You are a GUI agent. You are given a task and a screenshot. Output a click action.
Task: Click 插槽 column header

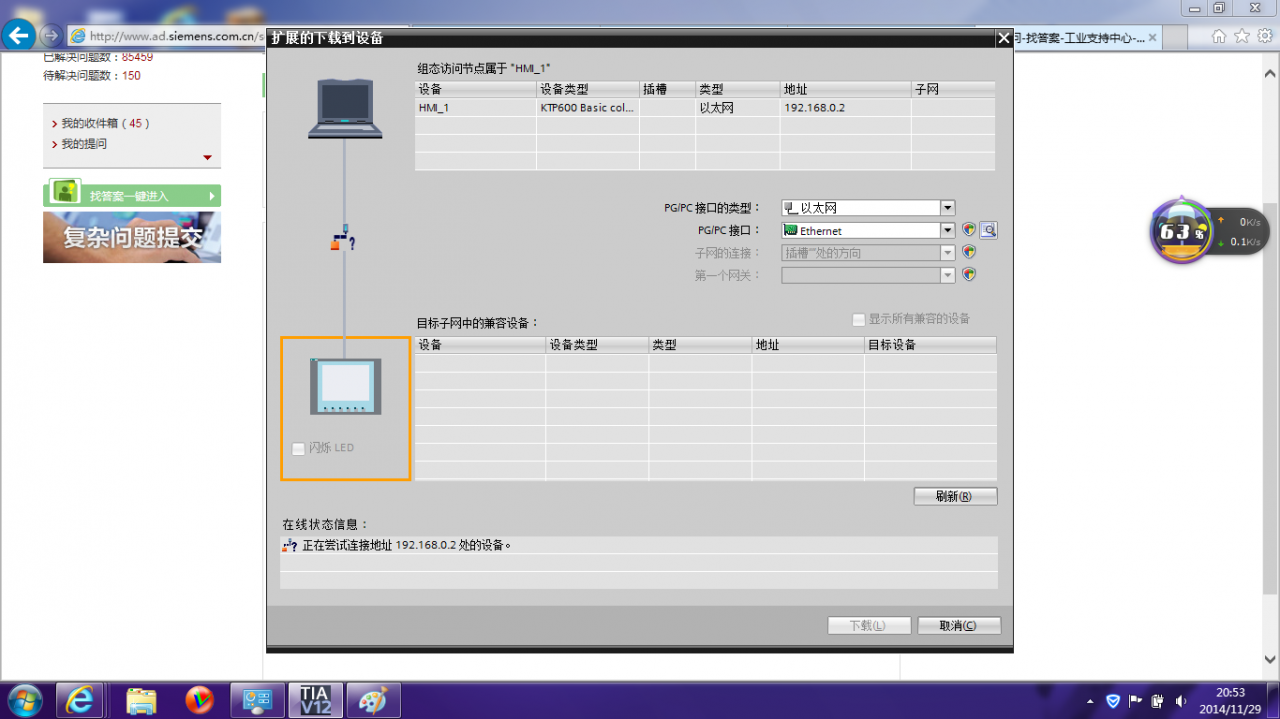(x=667, y=89)
